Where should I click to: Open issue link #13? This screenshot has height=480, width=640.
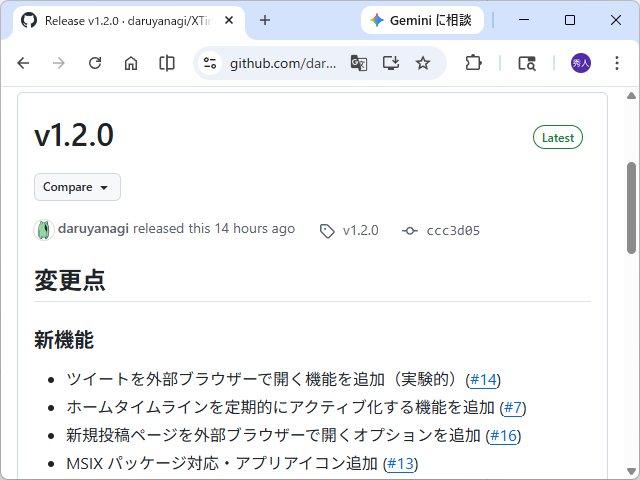click(x=400, y=464)
